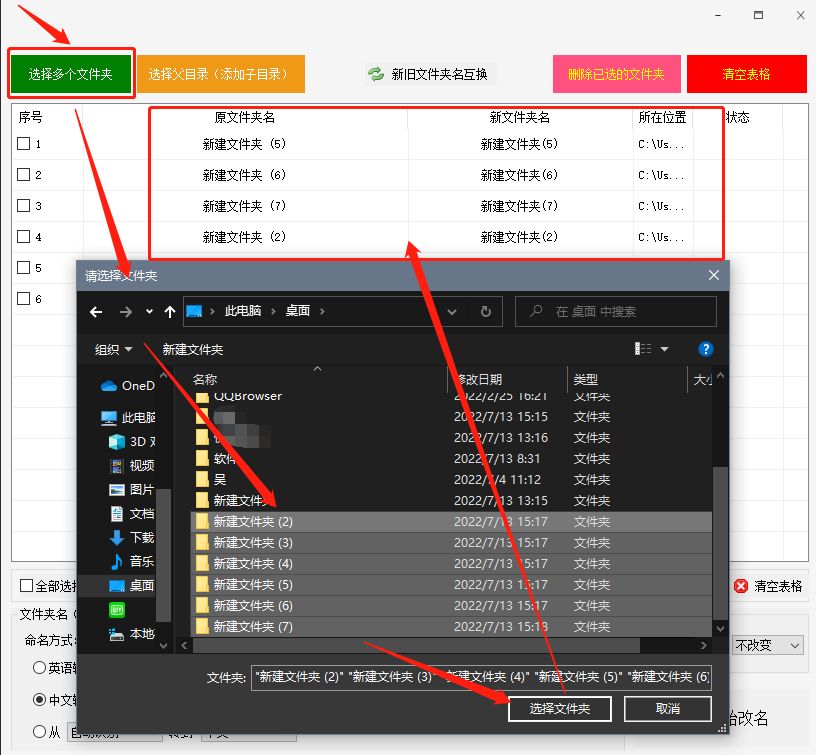Screen dimensions: 816x755
Task: Click 此电脑 in the address breadcrumb
Action: pyautogui.click(x=243, y=311)
